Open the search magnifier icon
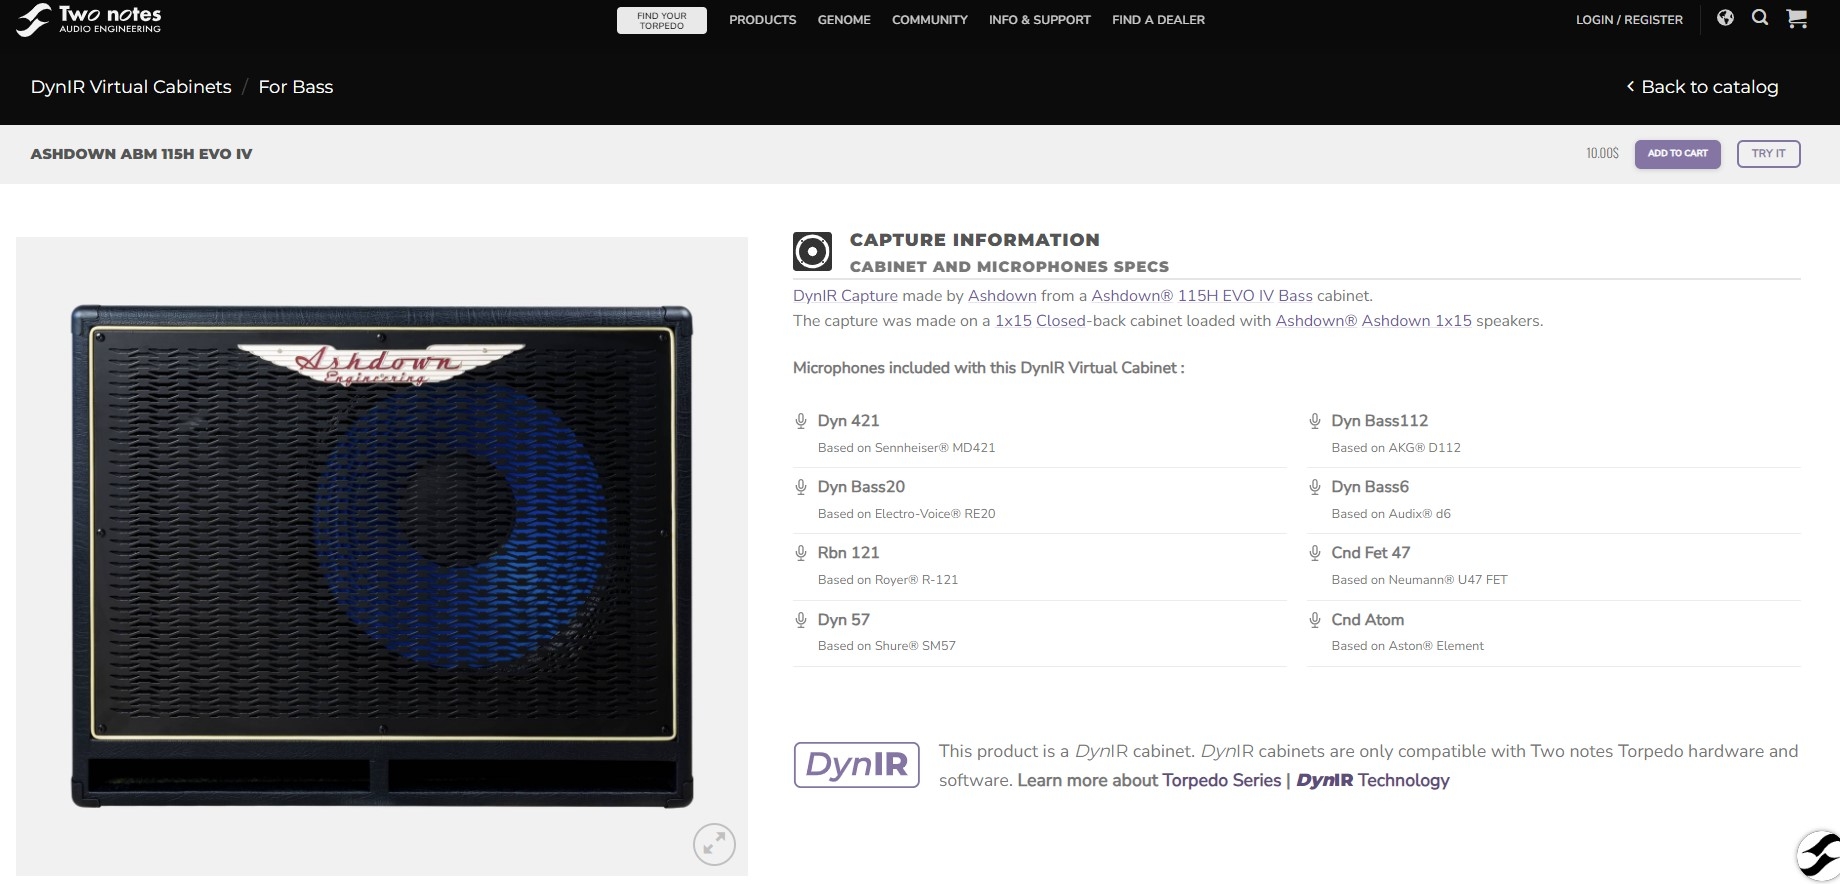Image resolution: width=1840 pixels, height=884 pixels. click(x=1760, y=18)
